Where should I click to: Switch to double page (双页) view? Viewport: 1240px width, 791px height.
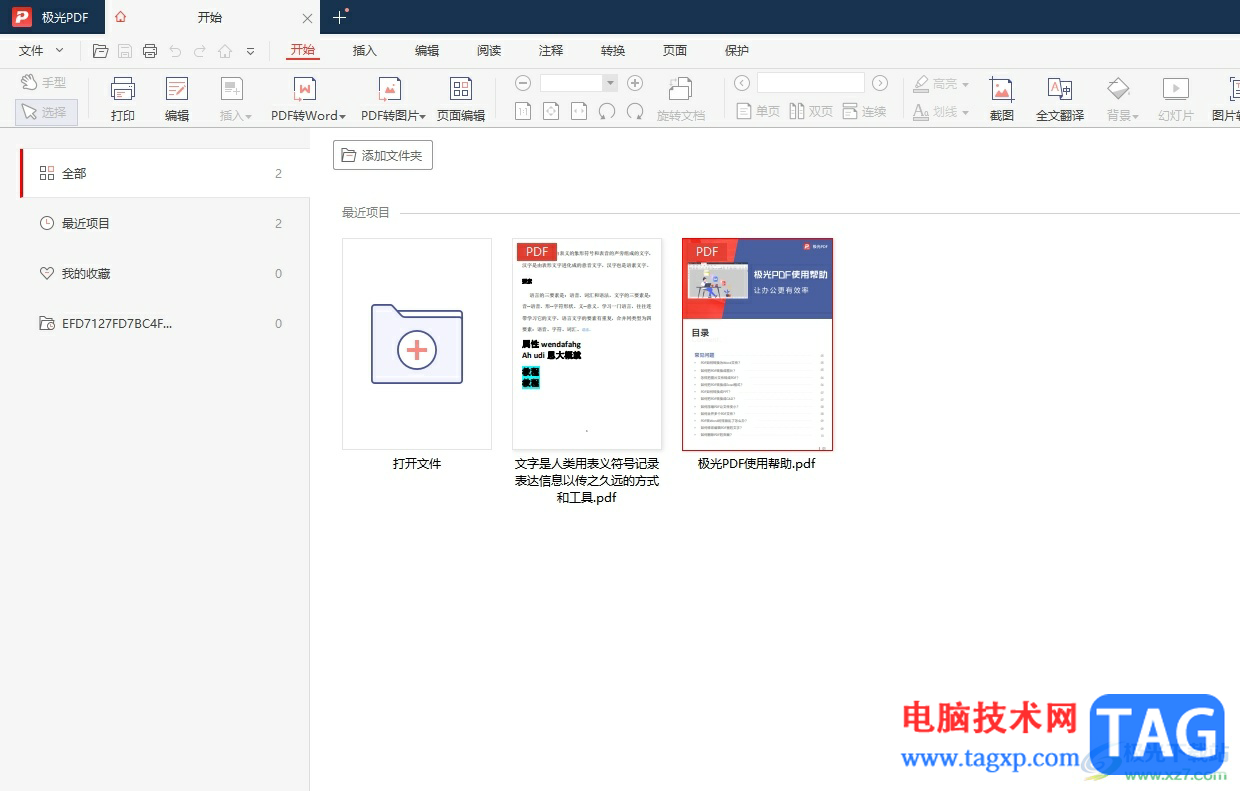[811, 111]
